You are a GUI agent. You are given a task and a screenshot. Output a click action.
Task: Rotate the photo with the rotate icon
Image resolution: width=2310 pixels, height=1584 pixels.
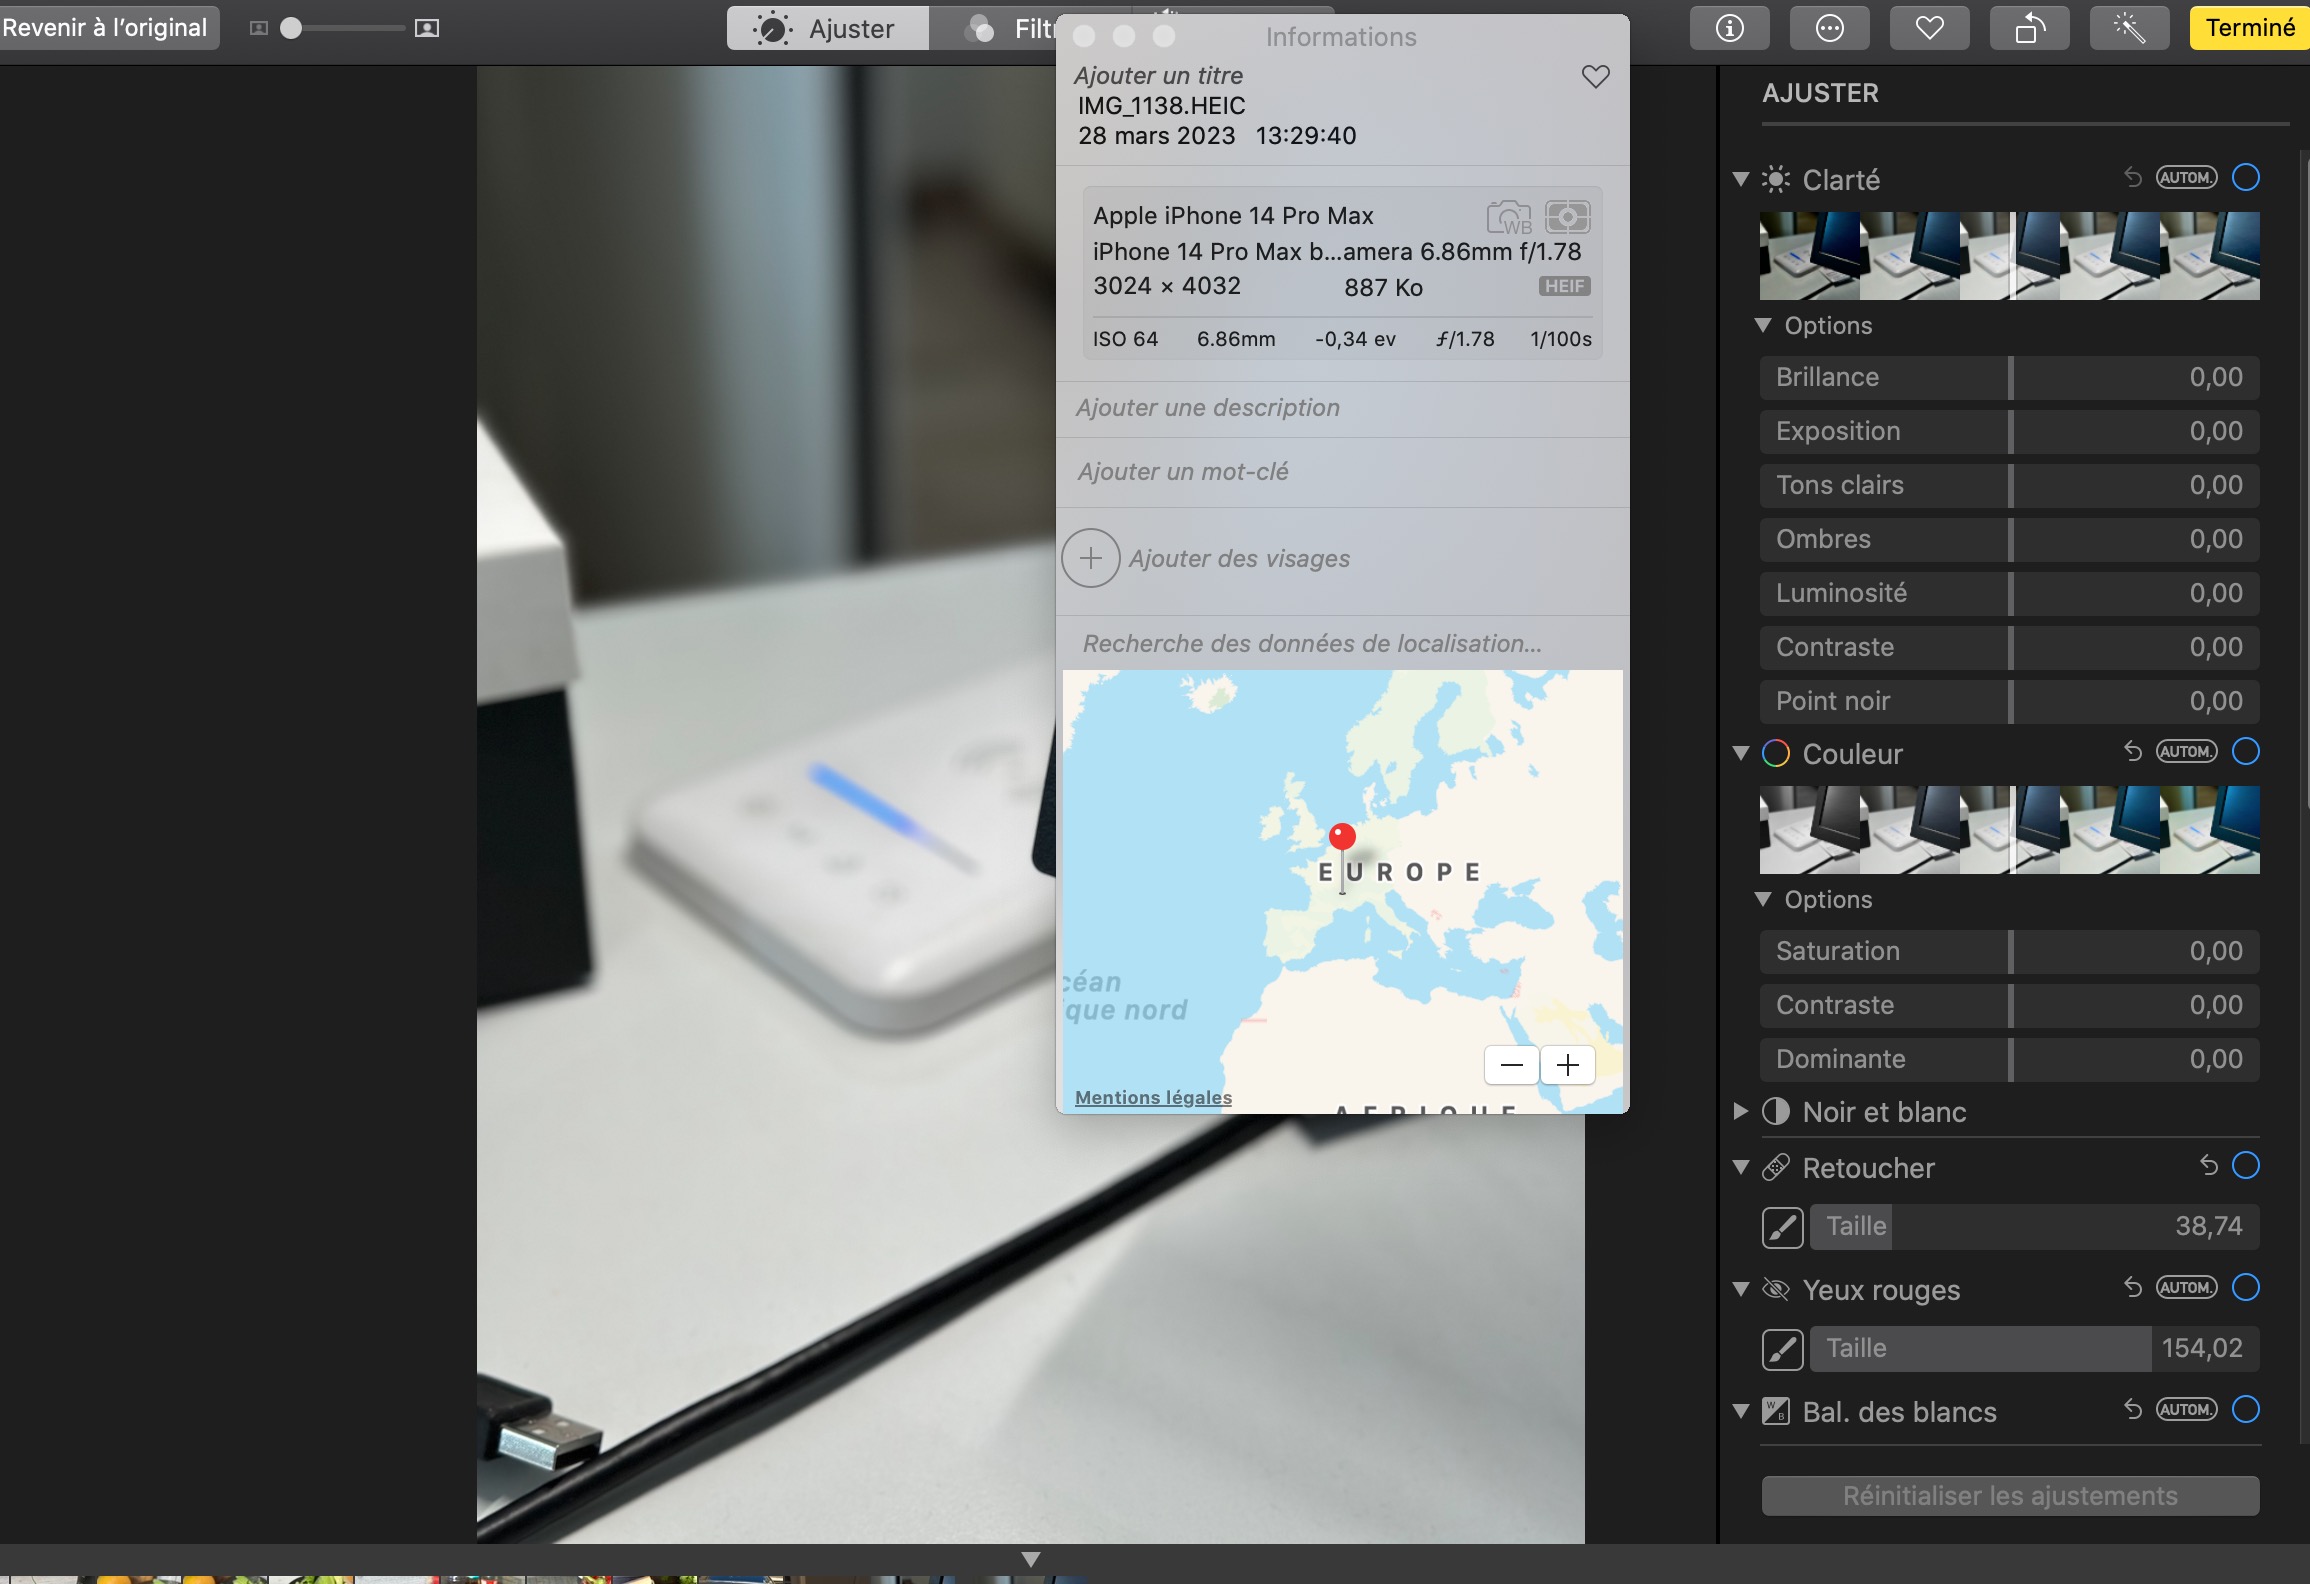(x=2029, y=28)
